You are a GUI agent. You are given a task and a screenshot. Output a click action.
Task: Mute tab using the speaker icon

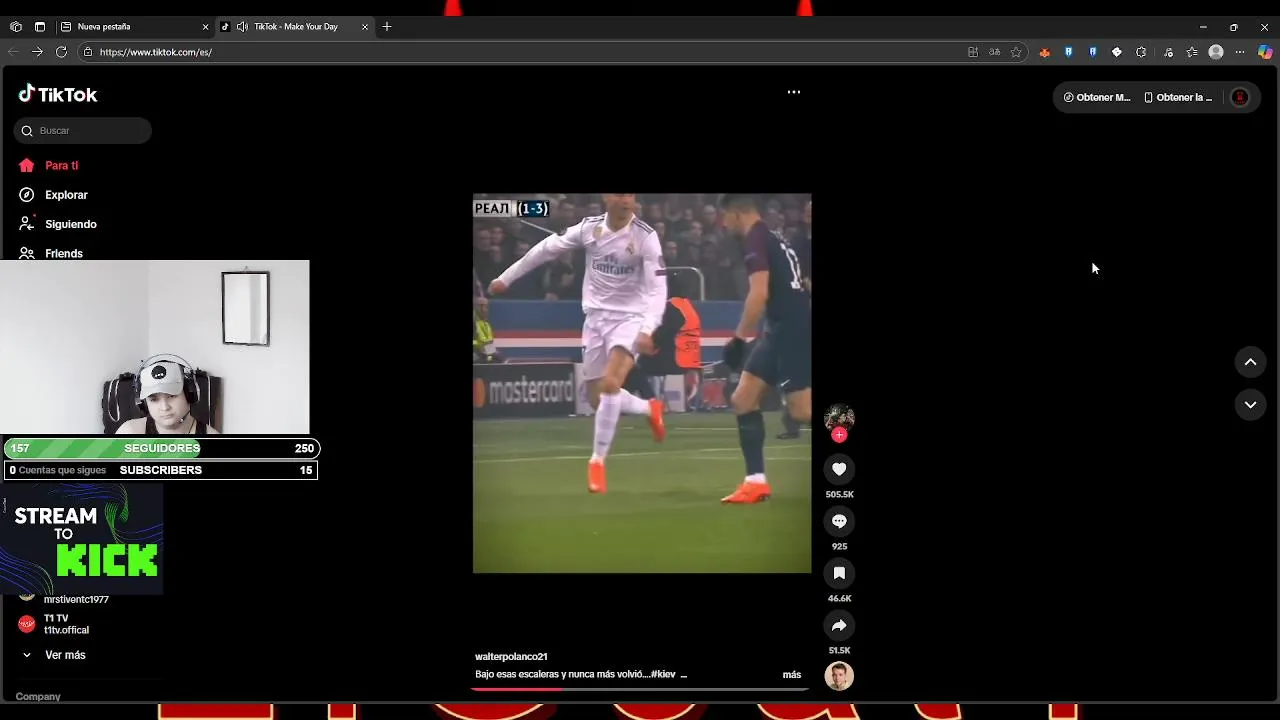coord(242,27)
